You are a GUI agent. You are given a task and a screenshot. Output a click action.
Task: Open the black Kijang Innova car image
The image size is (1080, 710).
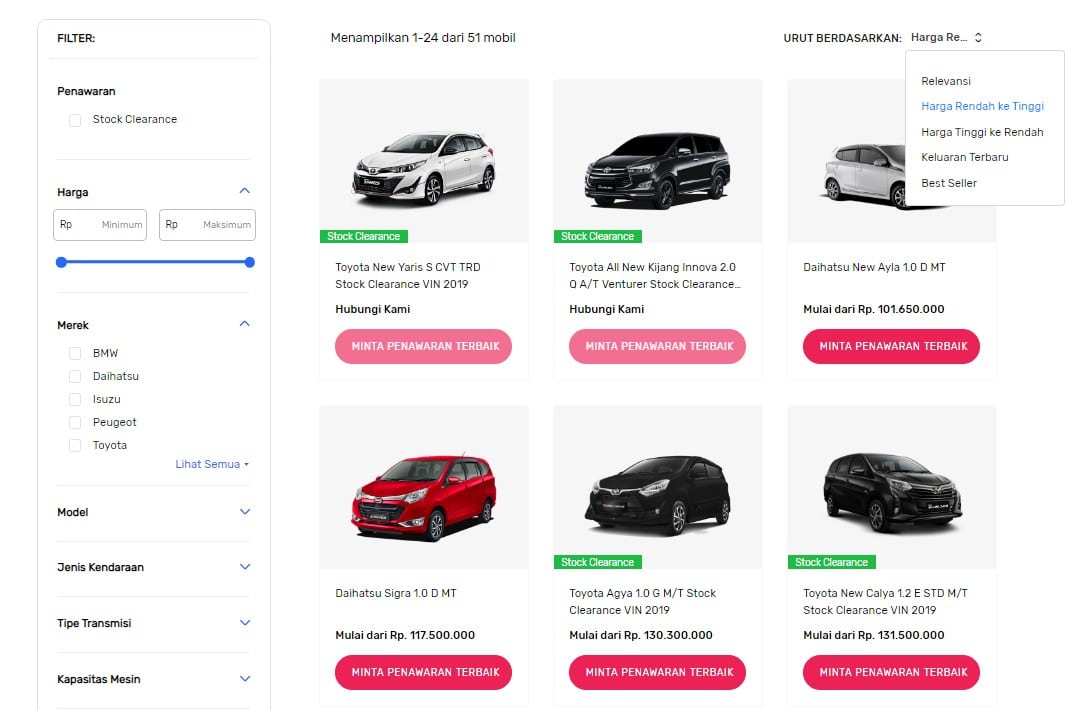tap(658, 170)
